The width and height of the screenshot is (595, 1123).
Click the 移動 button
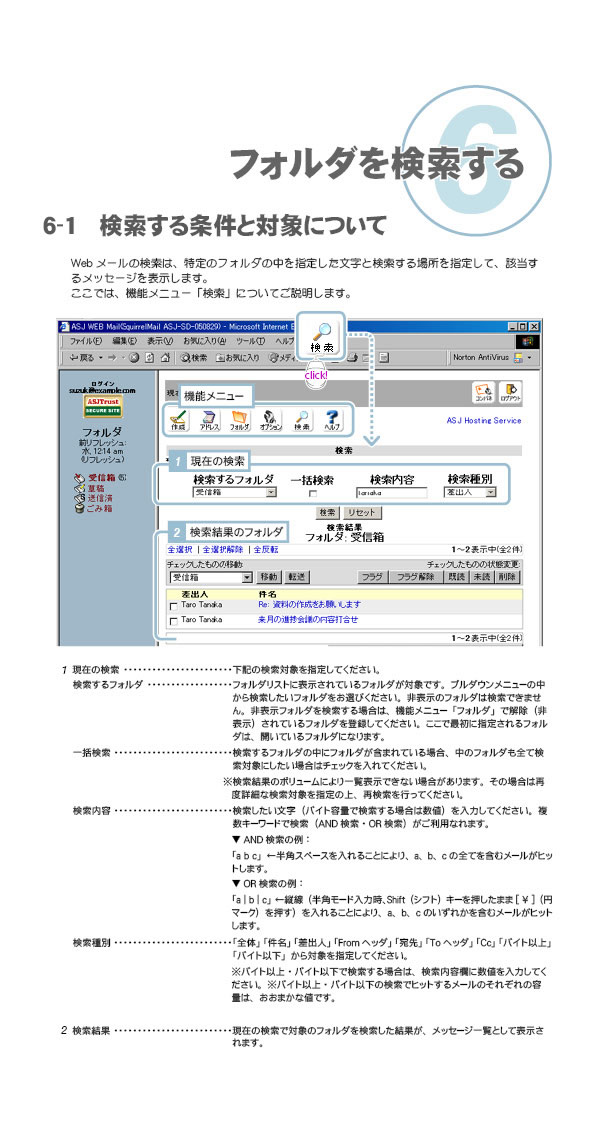(x=269, y=577)
